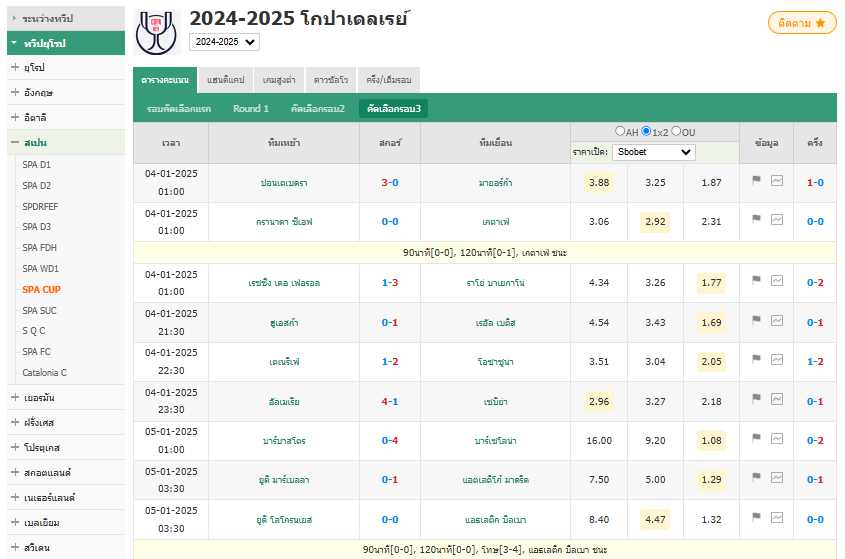Open SPA D2 league in sidebar
Image resolution: width=845 pixels, height=559 pixels.
[37, 185]
